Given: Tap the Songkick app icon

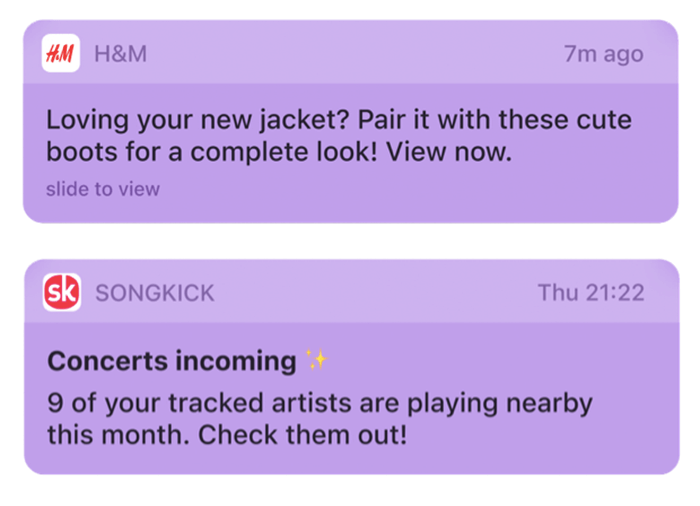Looking at the screenshot, I should (x=62, y=292).
